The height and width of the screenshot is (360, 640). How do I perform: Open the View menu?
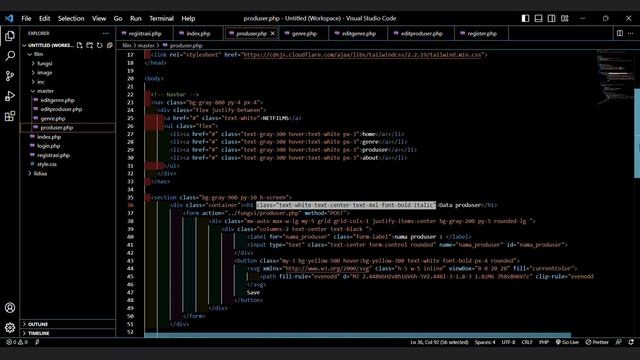[x=99, y=18]
